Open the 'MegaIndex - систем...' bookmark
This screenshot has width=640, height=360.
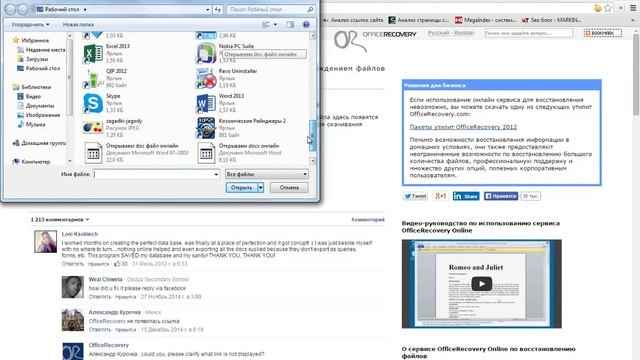coord(486,20)
